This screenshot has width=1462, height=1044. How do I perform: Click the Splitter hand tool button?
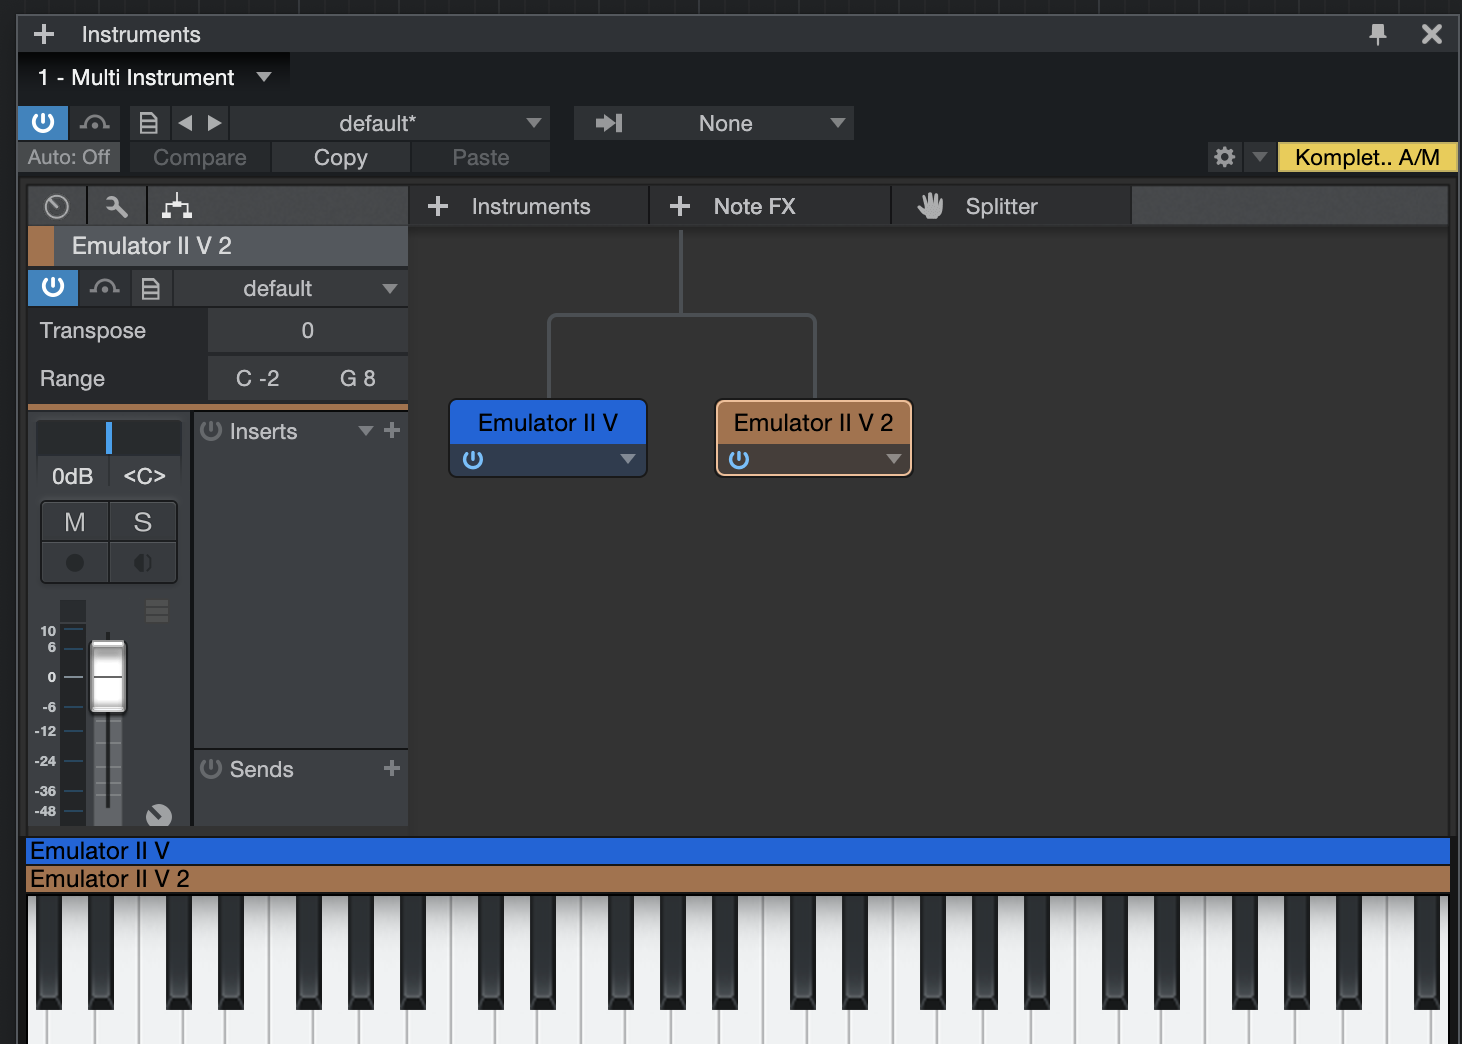click(1011, 206)
